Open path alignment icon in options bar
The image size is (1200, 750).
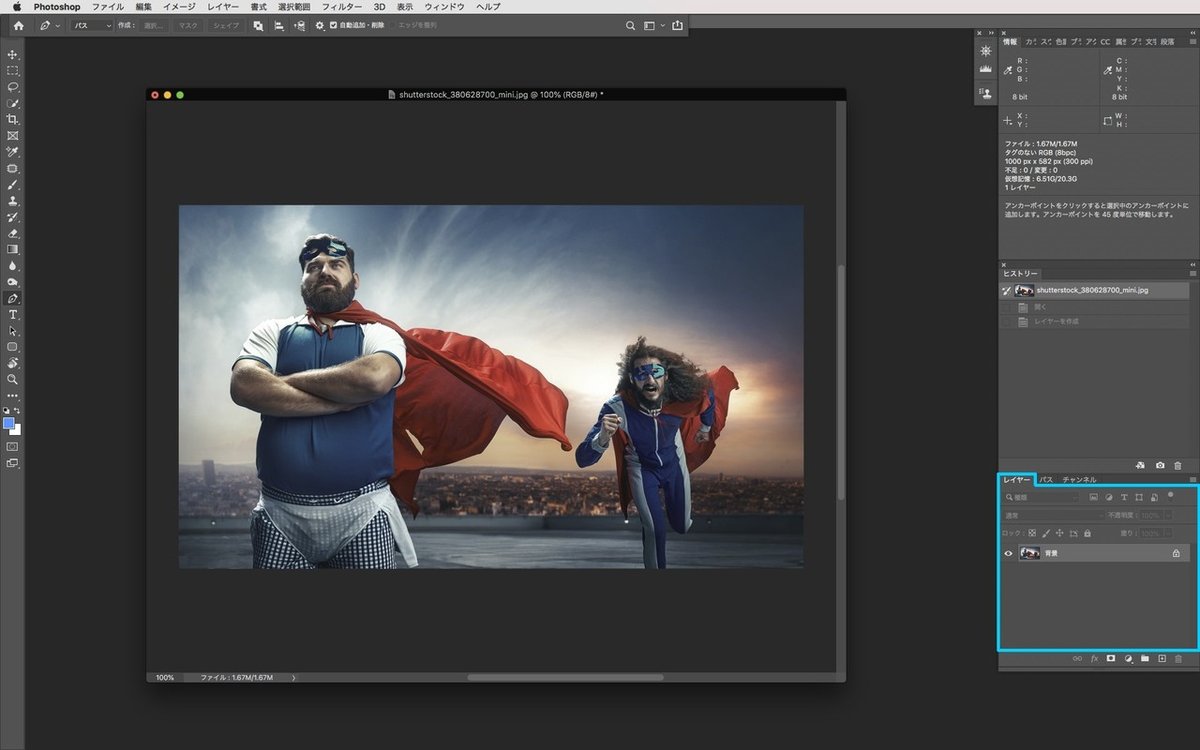(x=279, y=25)
